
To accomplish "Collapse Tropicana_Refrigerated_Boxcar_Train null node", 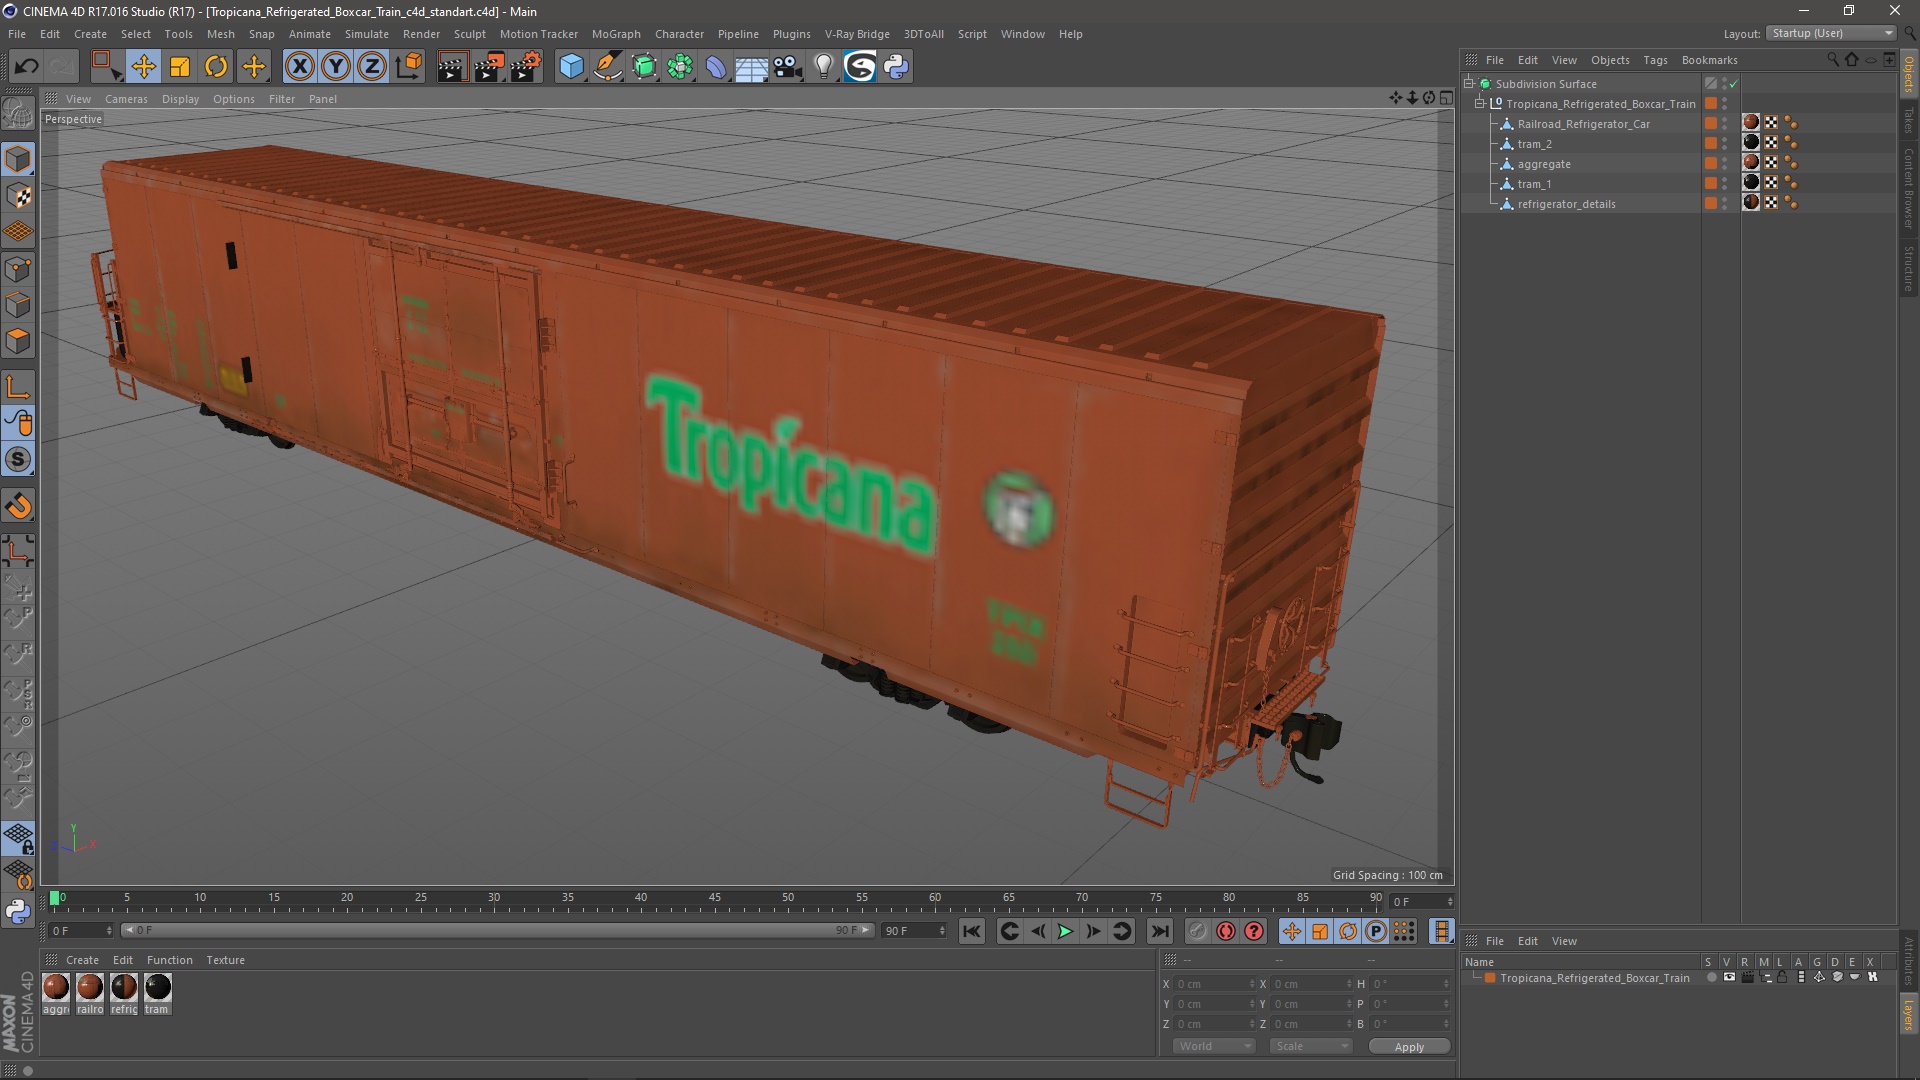I will pos(1480,103).
